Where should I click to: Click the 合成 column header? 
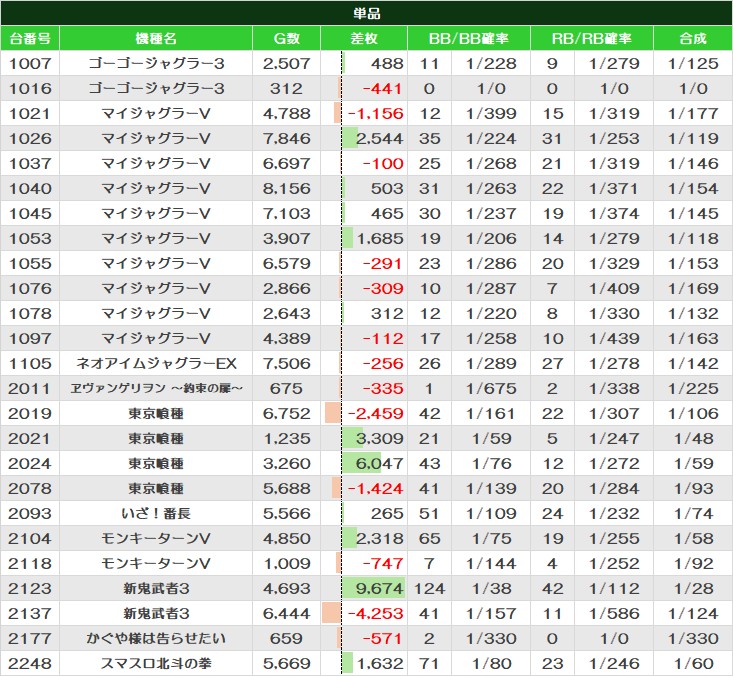(693, 38)
